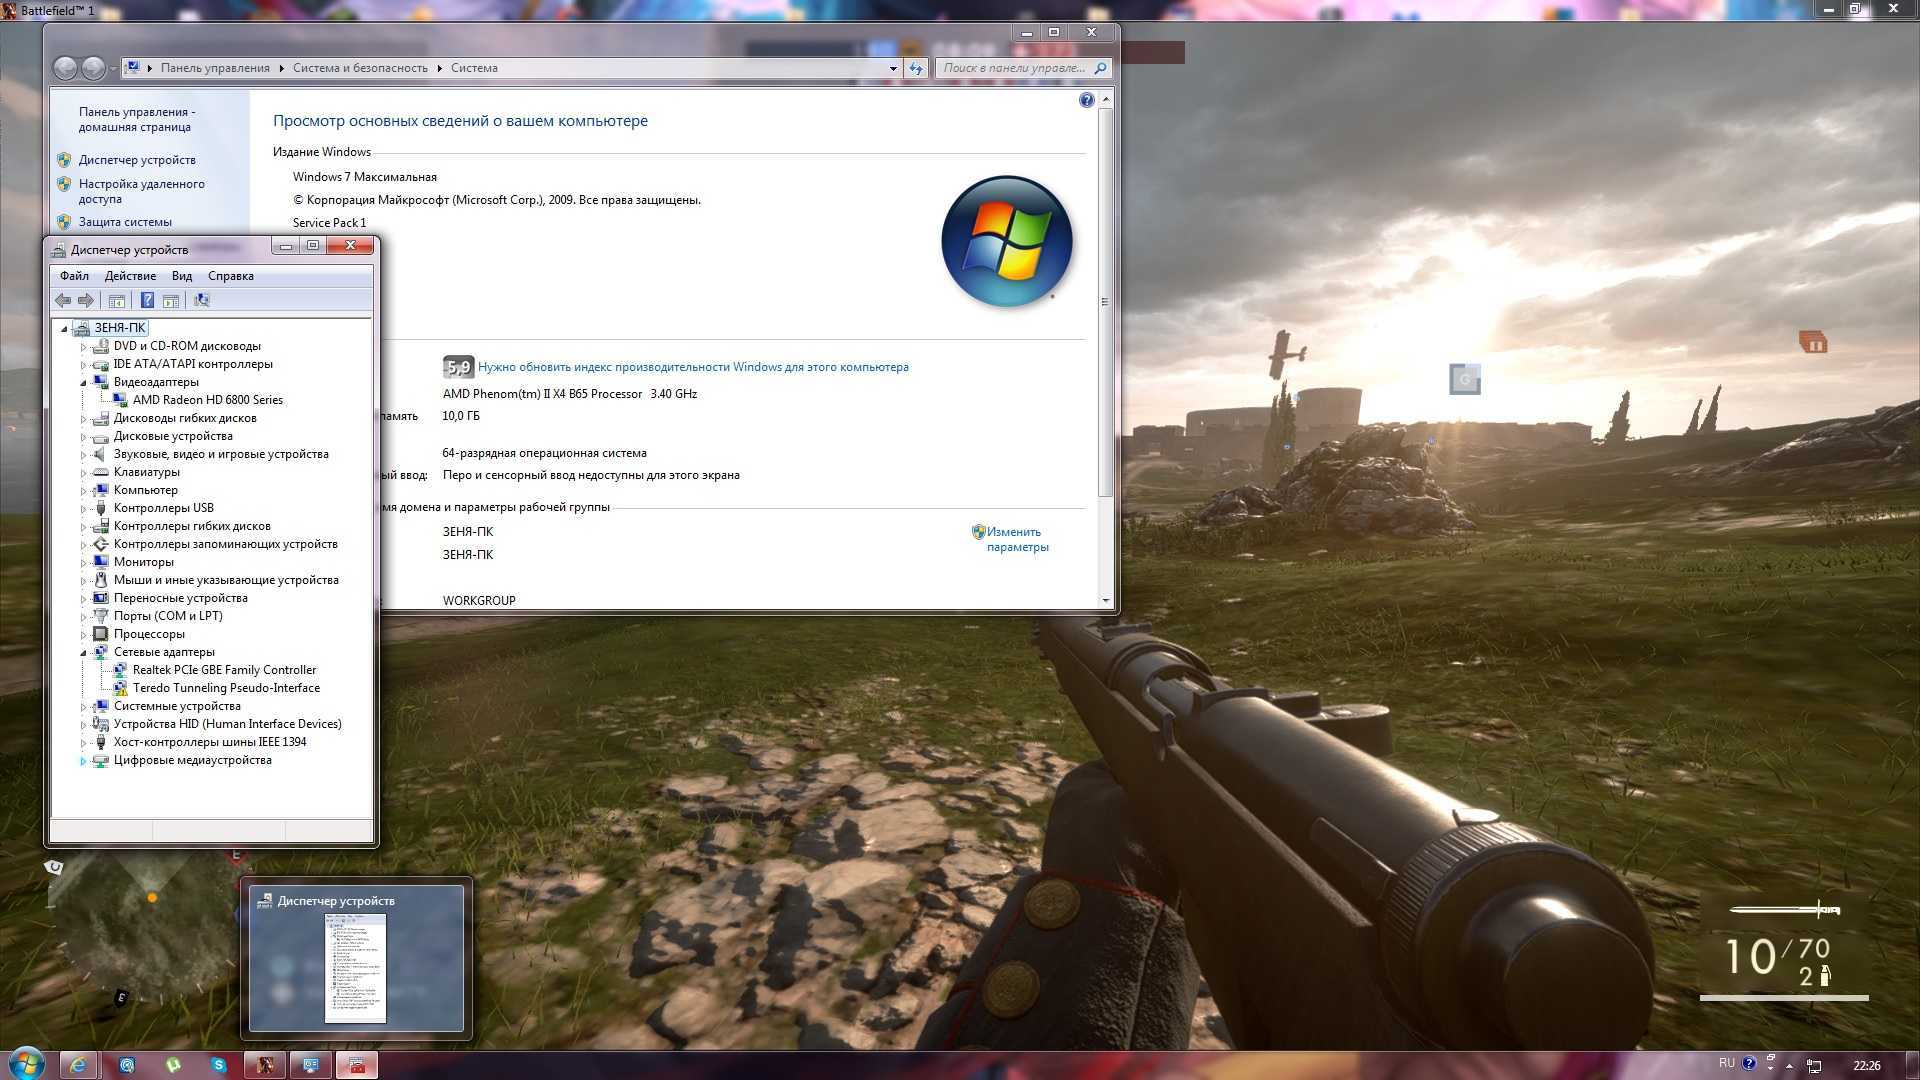Select Хост-контроллеры шины IEEE 1394 item
This screenshot has width=1920, height=1080.
point(210,742)
